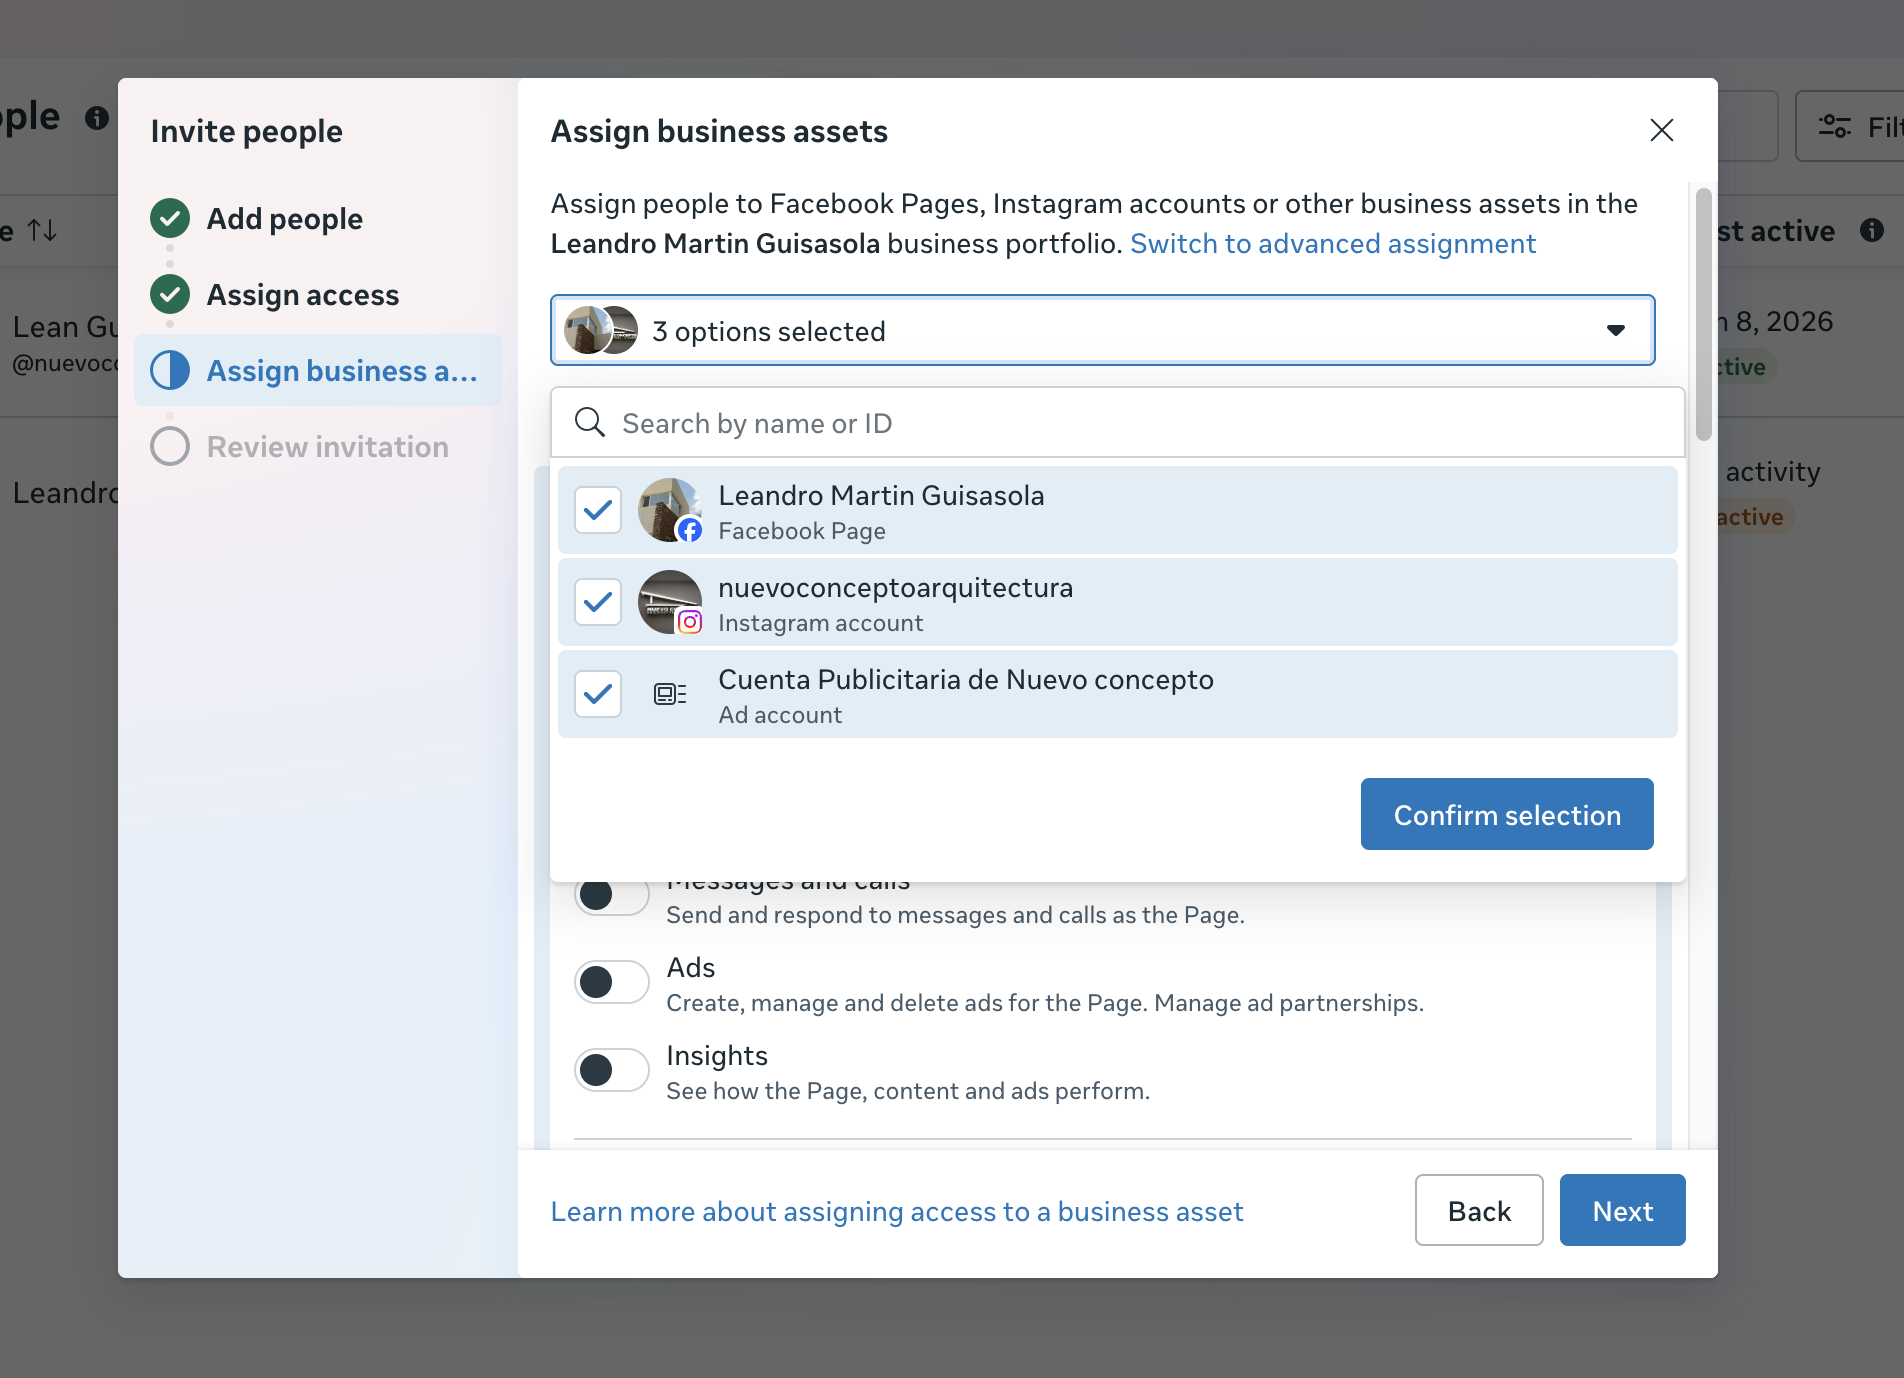The width and height of the screenshot is (1904, 1378).
Task: Click the Instagram badge on nuevoconceptoarquitectura
Action: click(x=690, y=622)
